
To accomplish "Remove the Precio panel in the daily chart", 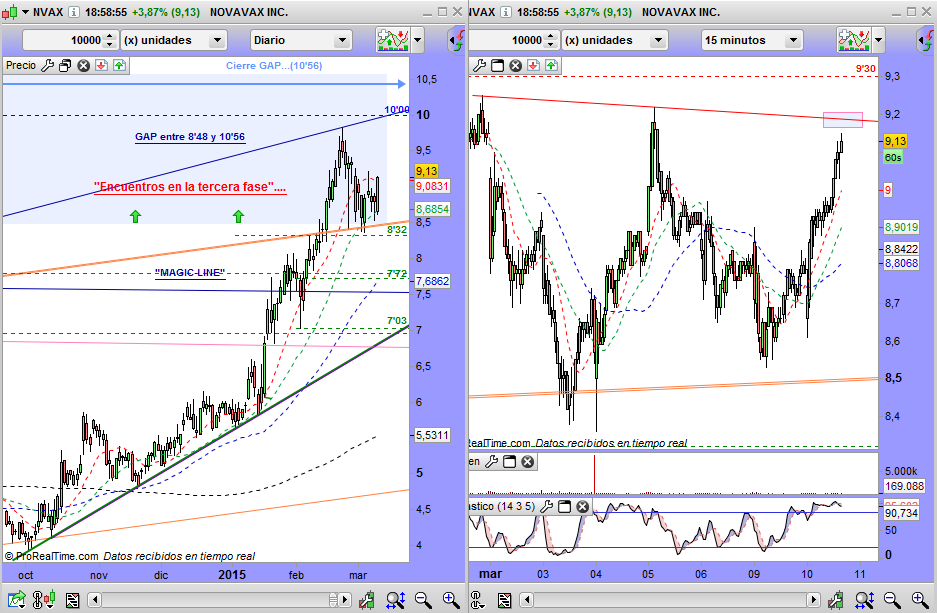I will click(84, 66).
